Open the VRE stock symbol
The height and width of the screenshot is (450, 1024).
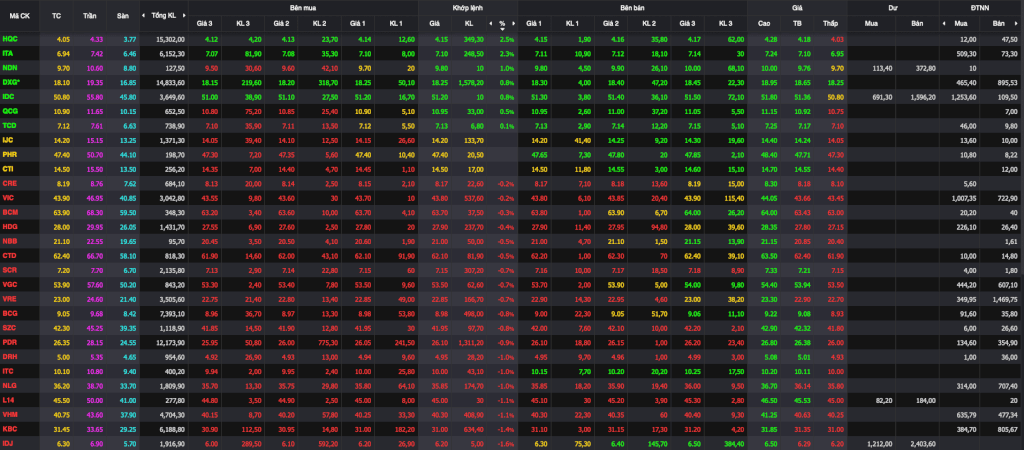pyautogui.click(x=10, y=299)
